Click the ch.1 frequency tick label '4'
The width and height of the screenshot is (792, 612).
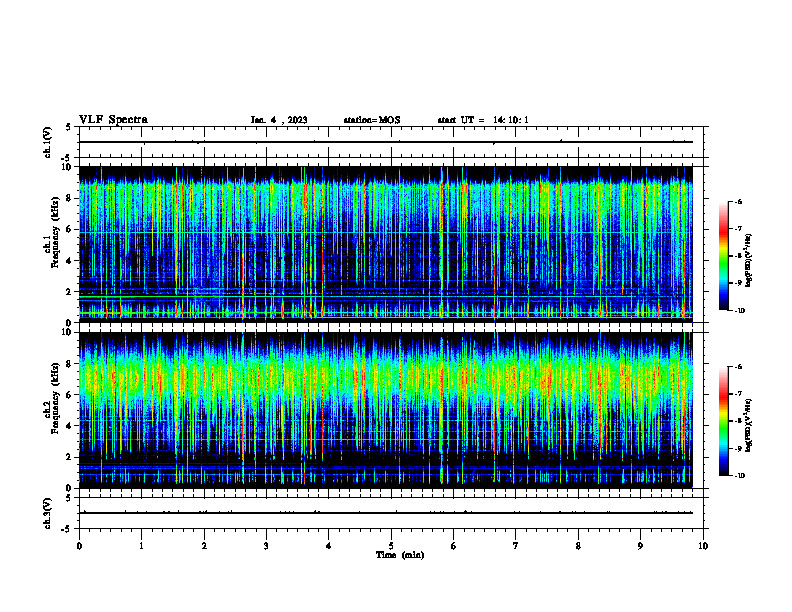coord(69,261)
